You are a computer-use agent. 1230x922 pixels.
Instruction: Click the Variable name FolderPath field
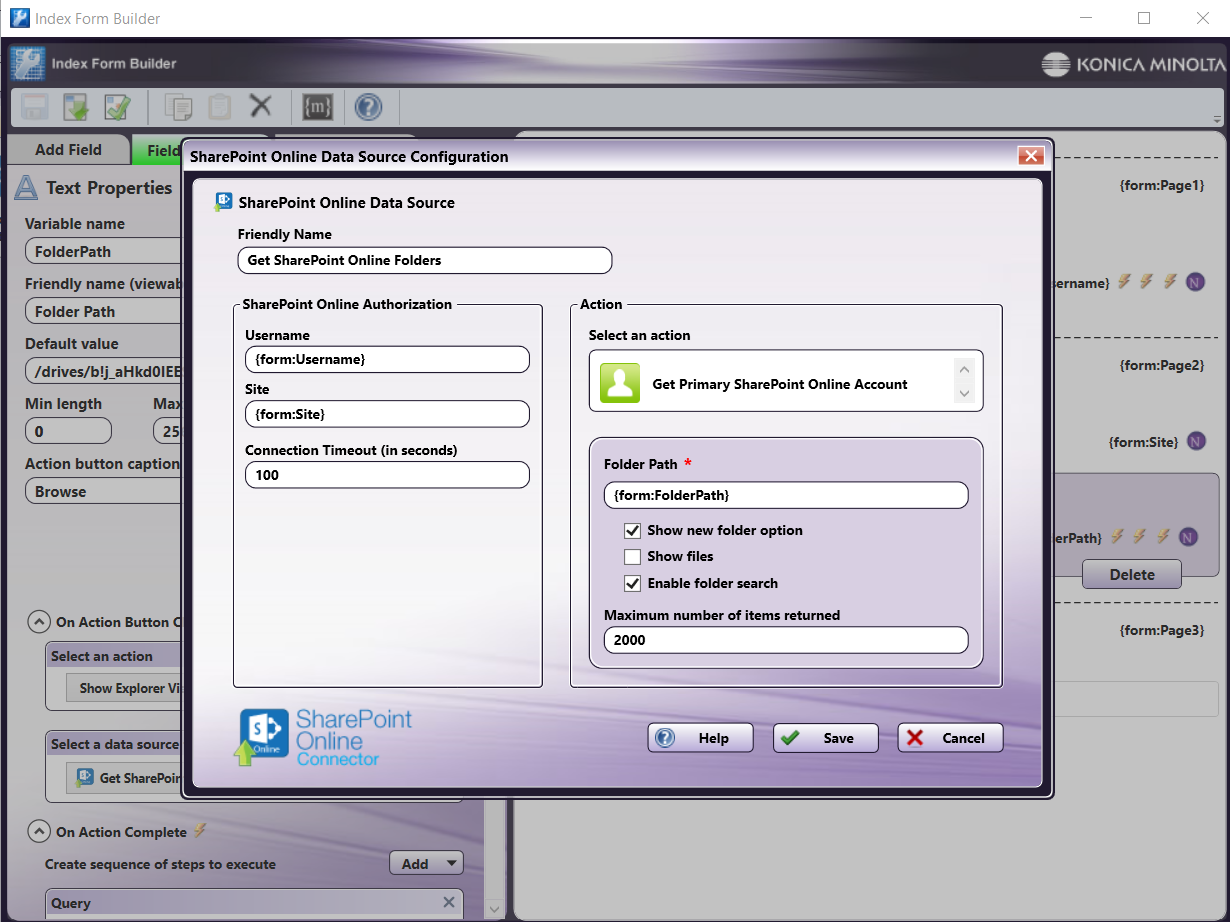tap(103, 251)
